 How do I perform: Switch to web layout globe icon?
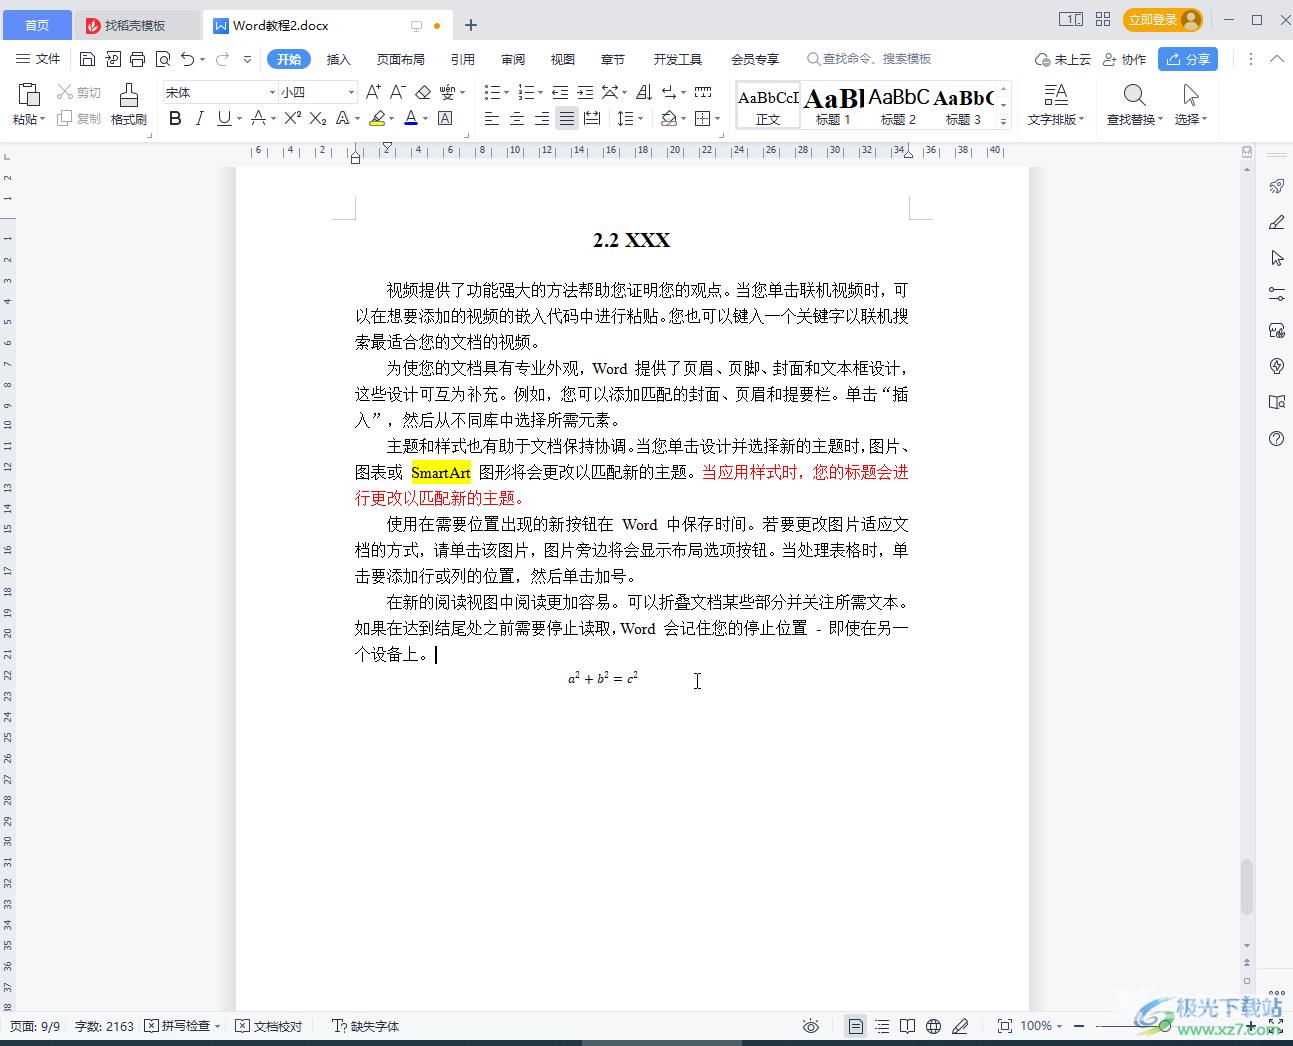933,1026
